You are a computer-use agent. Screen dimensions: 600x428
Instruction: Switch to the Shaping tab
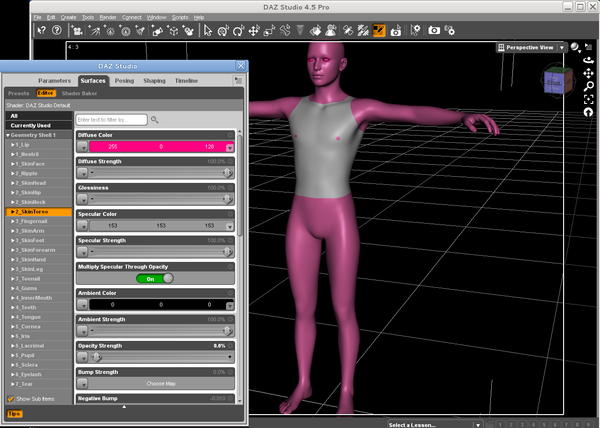tap(154, 81)
